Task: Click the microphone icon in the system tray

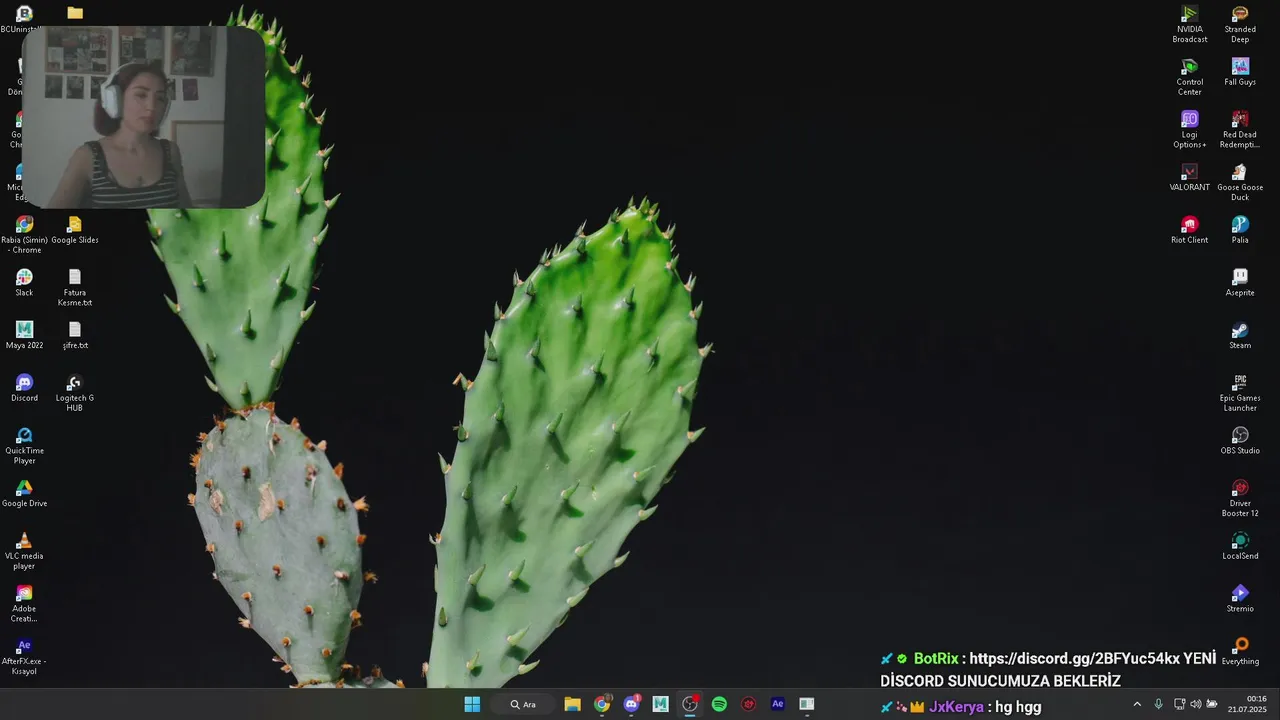Action: coord(1158,704)
